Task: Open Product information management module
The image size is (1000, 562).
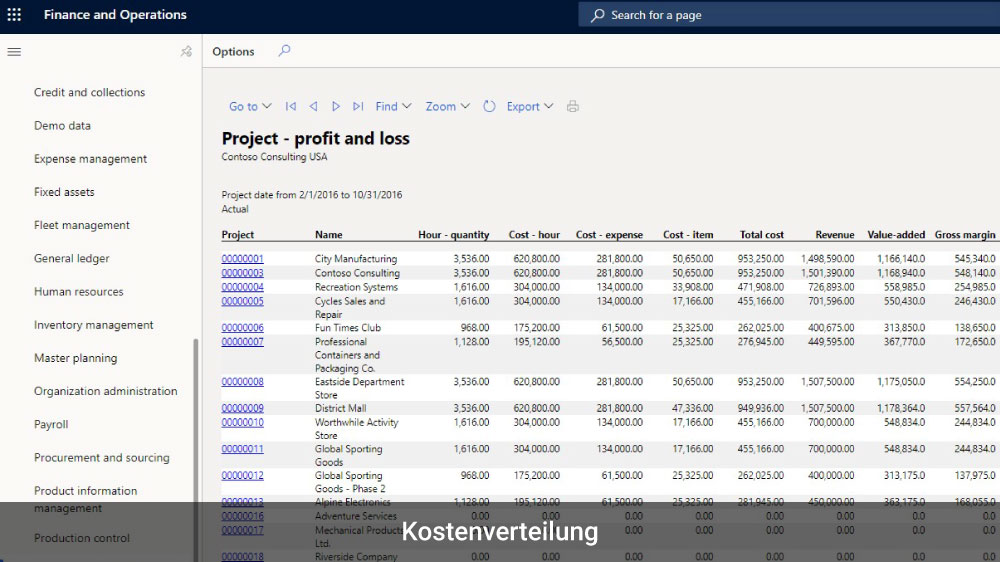Action: pyautogui.click(x=85, y=499)
